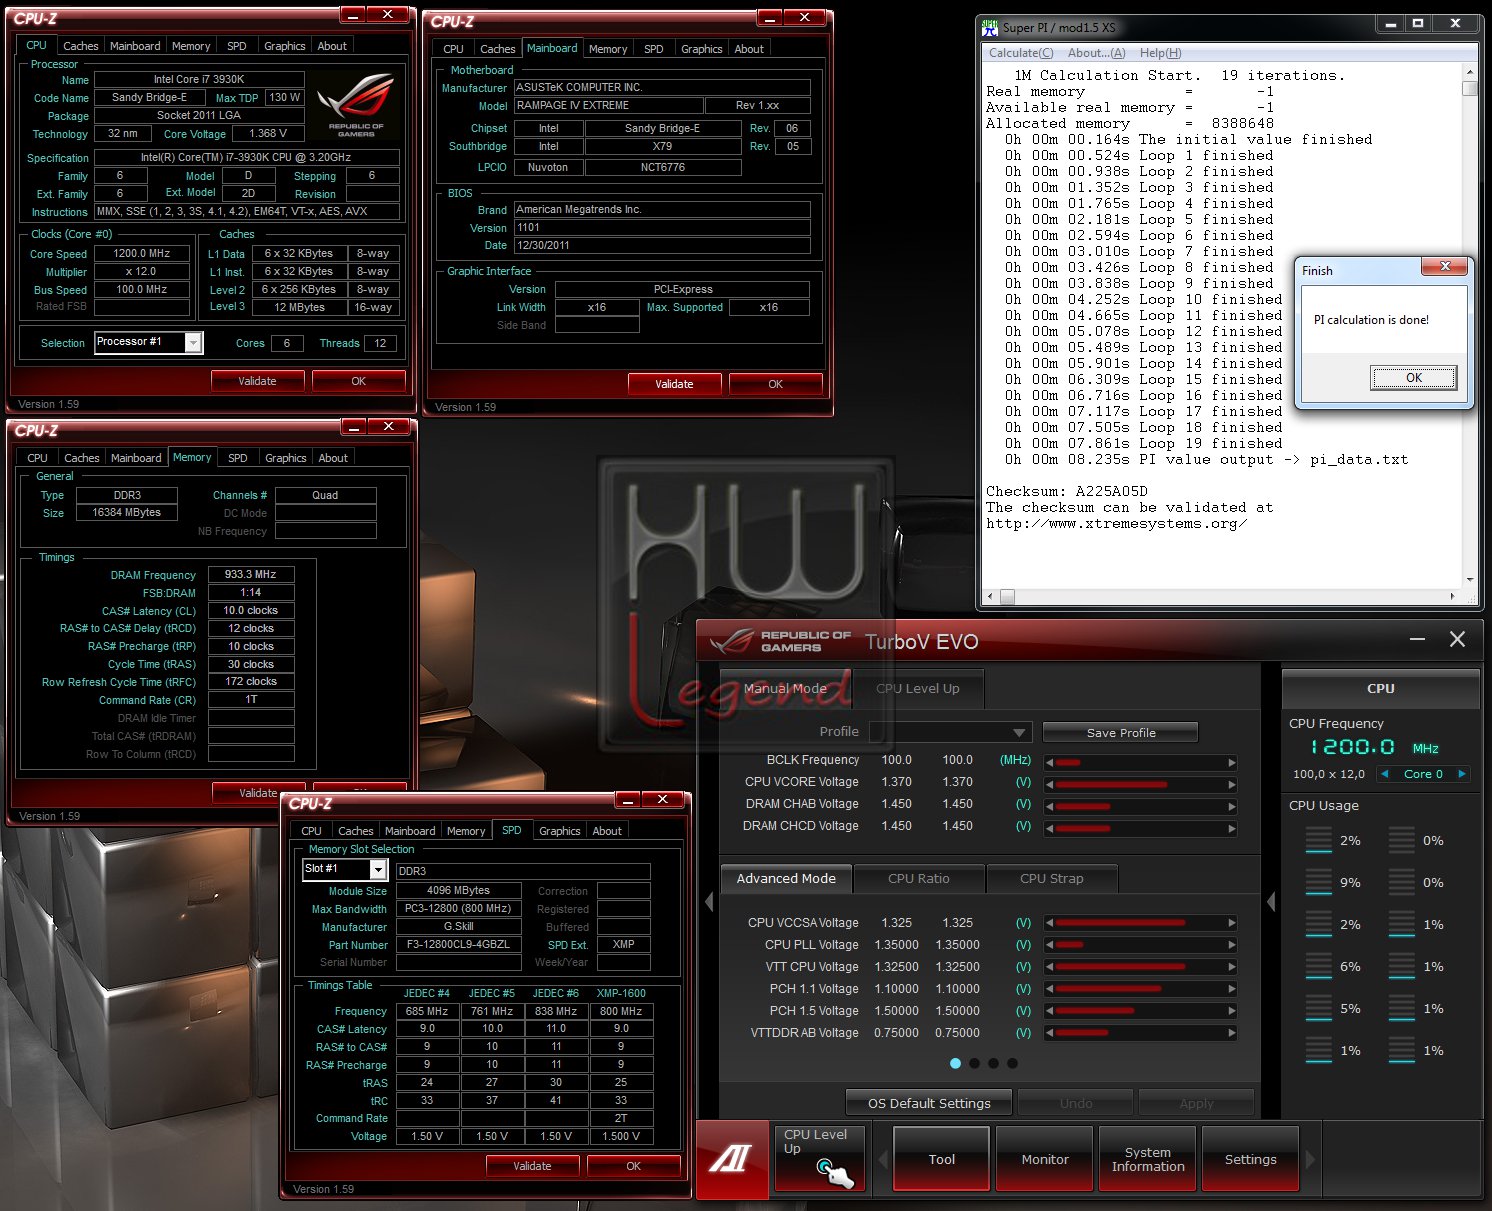Open the Tool section in TurboV bottom bar
Image resolution: width=1492 pixels, height=1211 pixels.
pyautogui.click(x=942, y=1159)
